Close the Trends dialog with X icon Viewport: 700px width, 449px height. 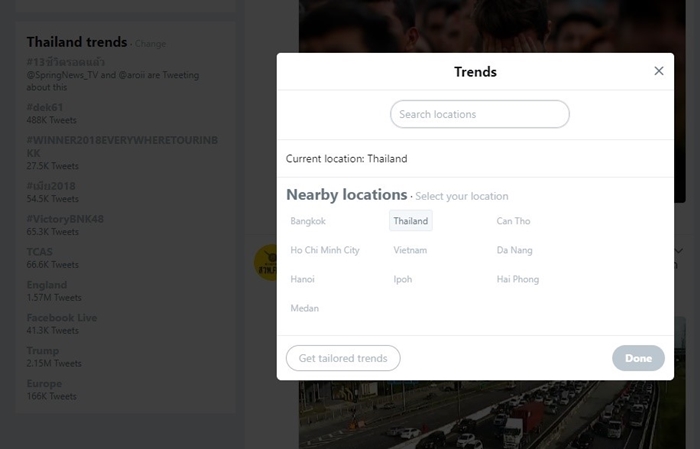(658, 71)
